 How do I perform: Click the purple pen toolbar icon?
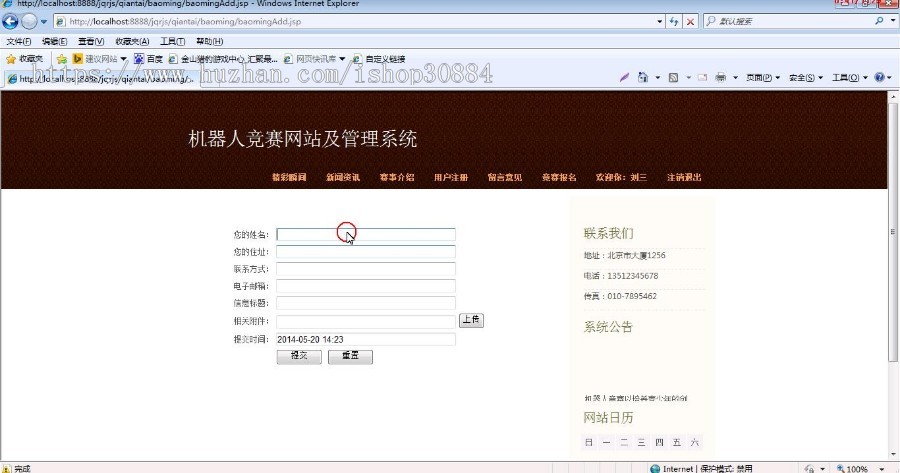click(624, 77)
